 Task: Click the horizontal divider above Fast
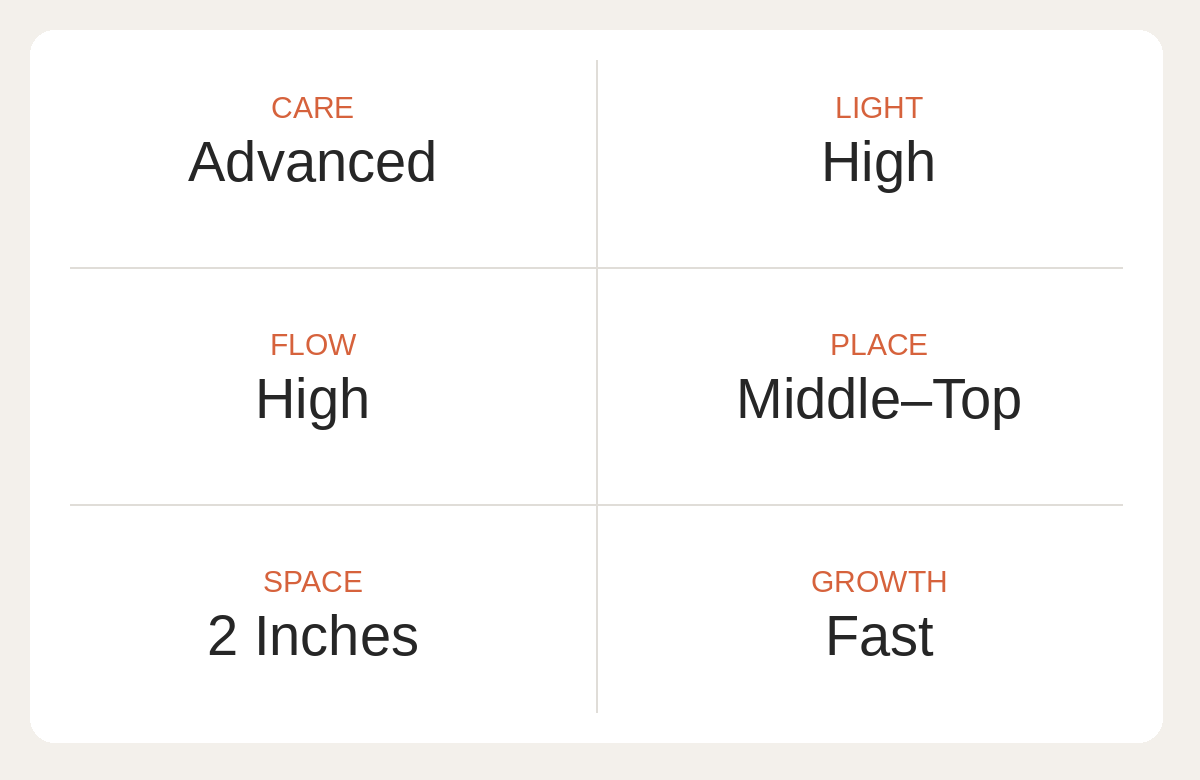pyautogui.click(x=860, y=505)
